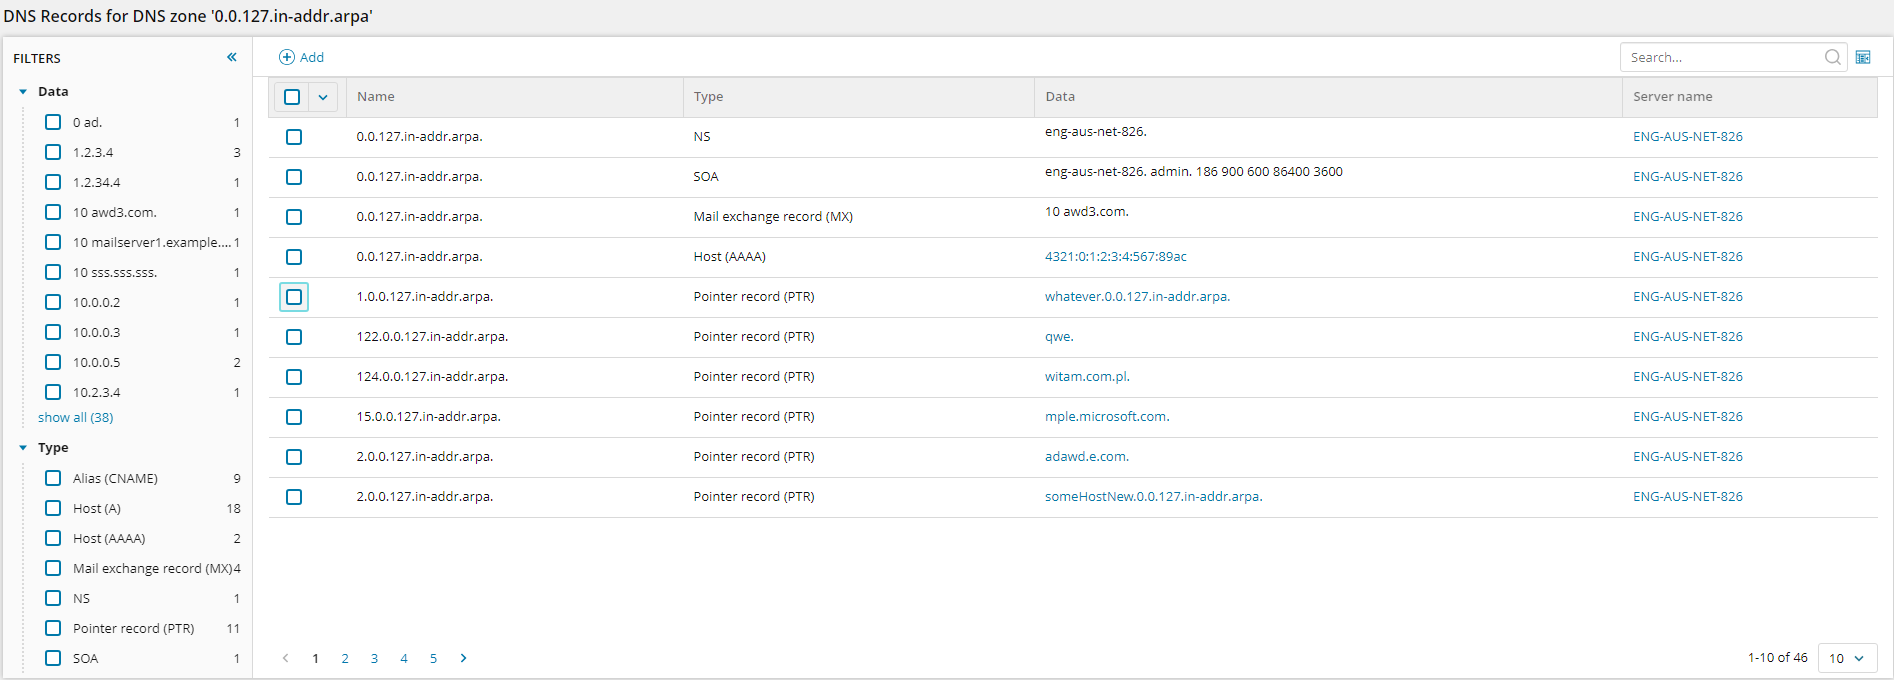
Task: Click the Add record plus icon
Action: point(287,57)
